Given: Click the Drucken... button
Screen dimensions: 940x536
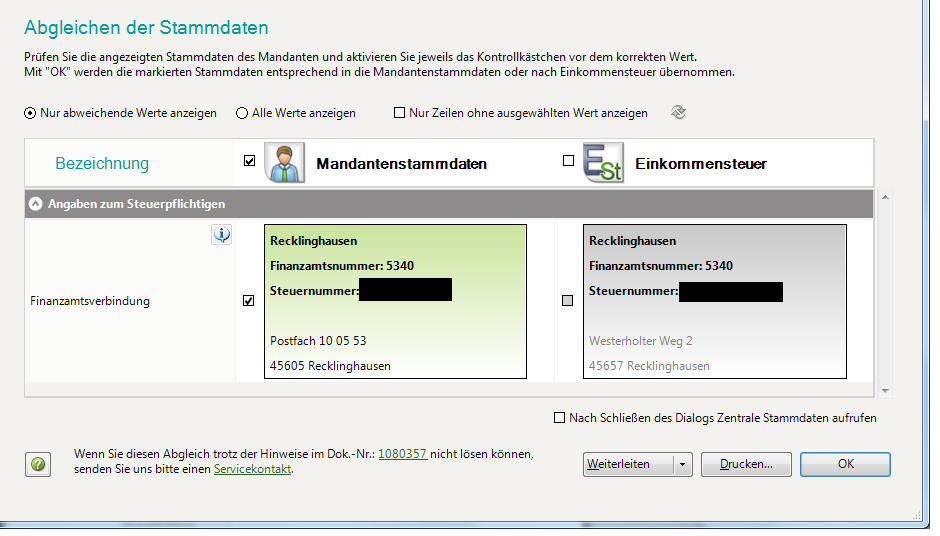Looking at the screenshot, I should click(746, 464).
